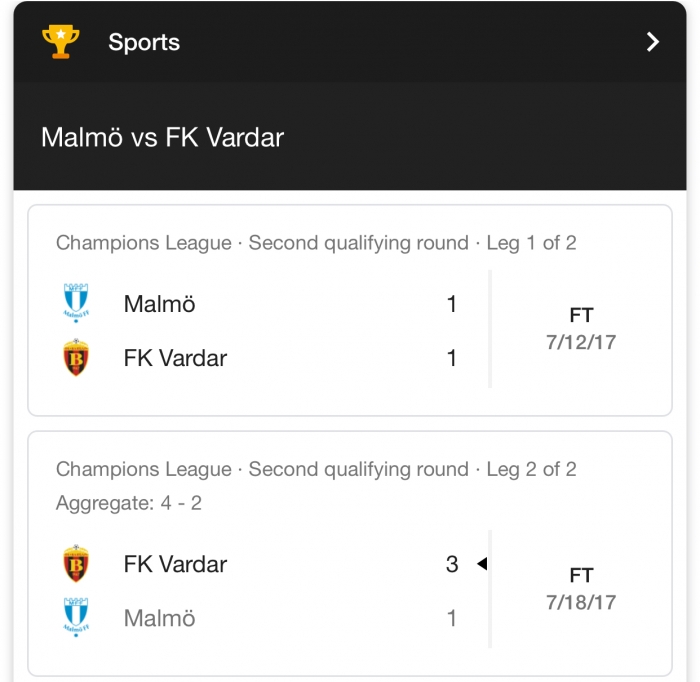Expand Sports section with right chevron
The height and width of the screenshot is (682, 700).
coord(653,42)
